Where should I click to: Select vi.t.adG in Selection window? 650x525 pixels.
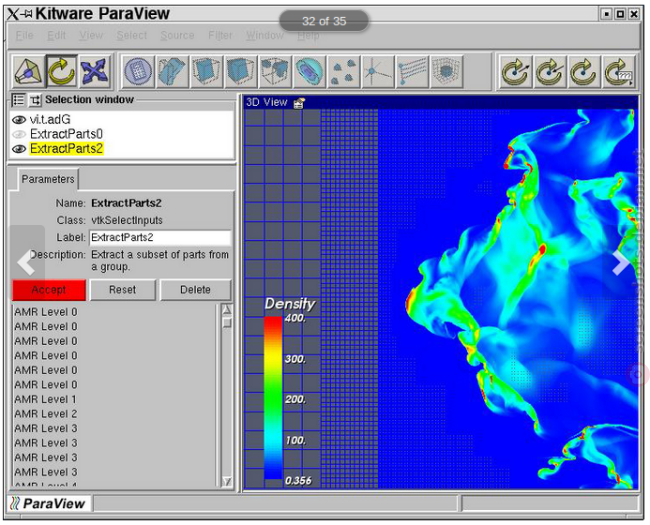pyautogui.click(x=50, y=119)
